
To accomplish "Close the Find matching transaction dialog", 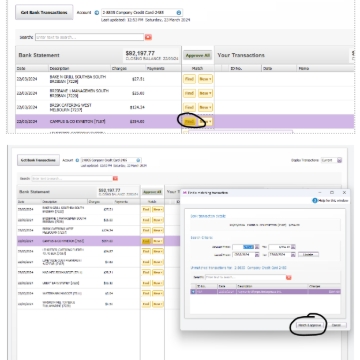I will coord(344,193).
